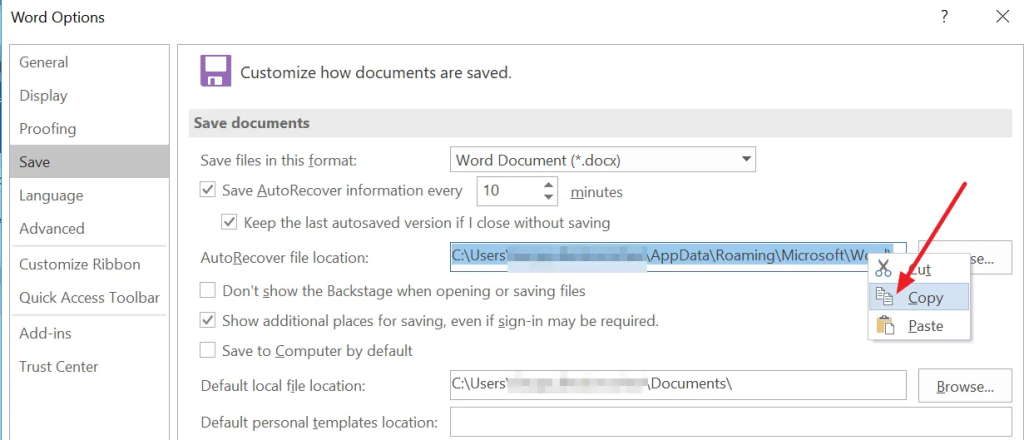The width and height of the screenshot is (1024, 440).
Task: Click the Save documents section heading
Action: point(251,123)
